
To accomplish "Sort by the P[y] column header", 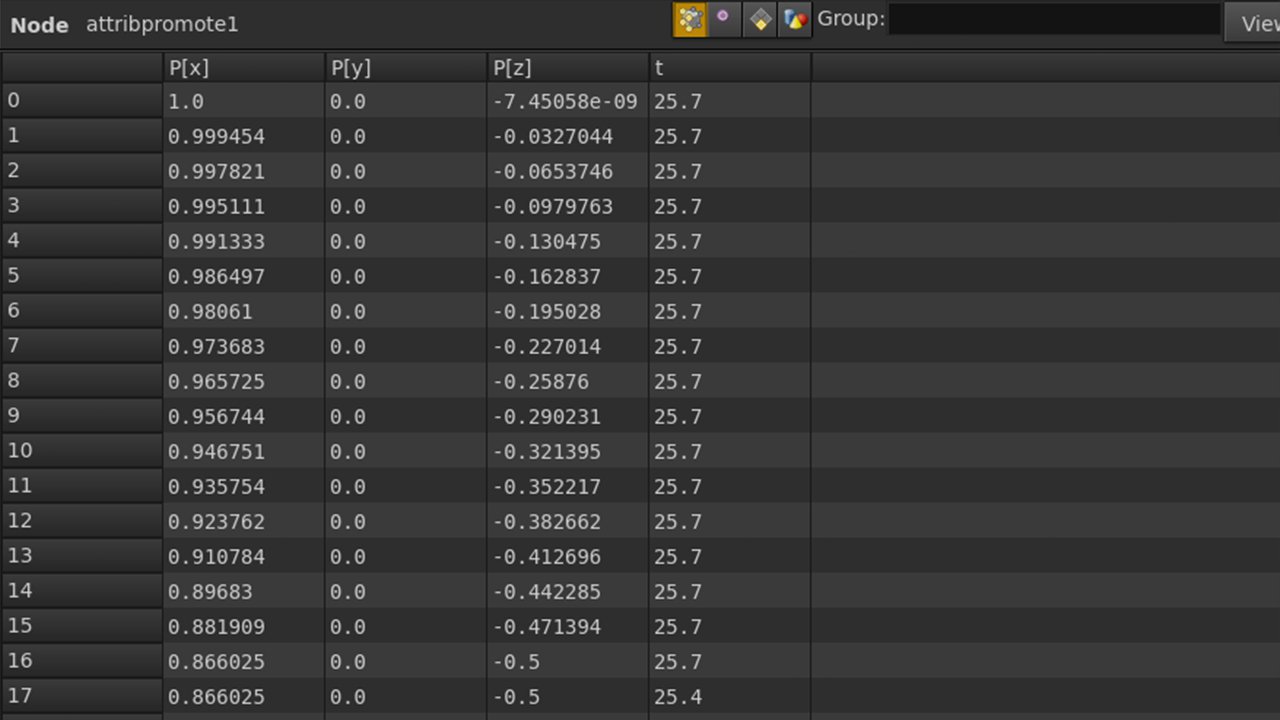I will pyautogui.click(x=405, y=68).
